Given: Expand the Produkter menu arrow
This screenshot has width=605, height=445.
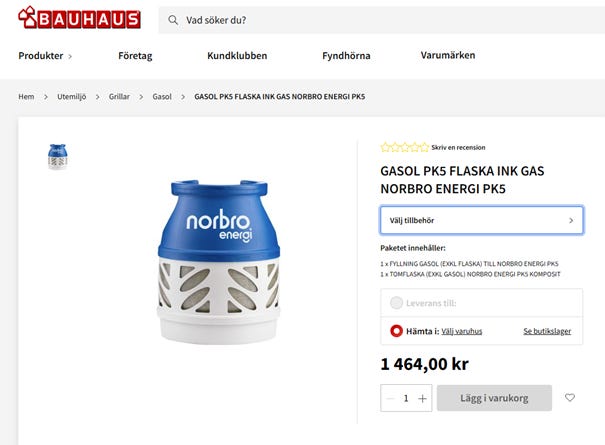Looking at the screenshot, I should [x=70, y=56].
